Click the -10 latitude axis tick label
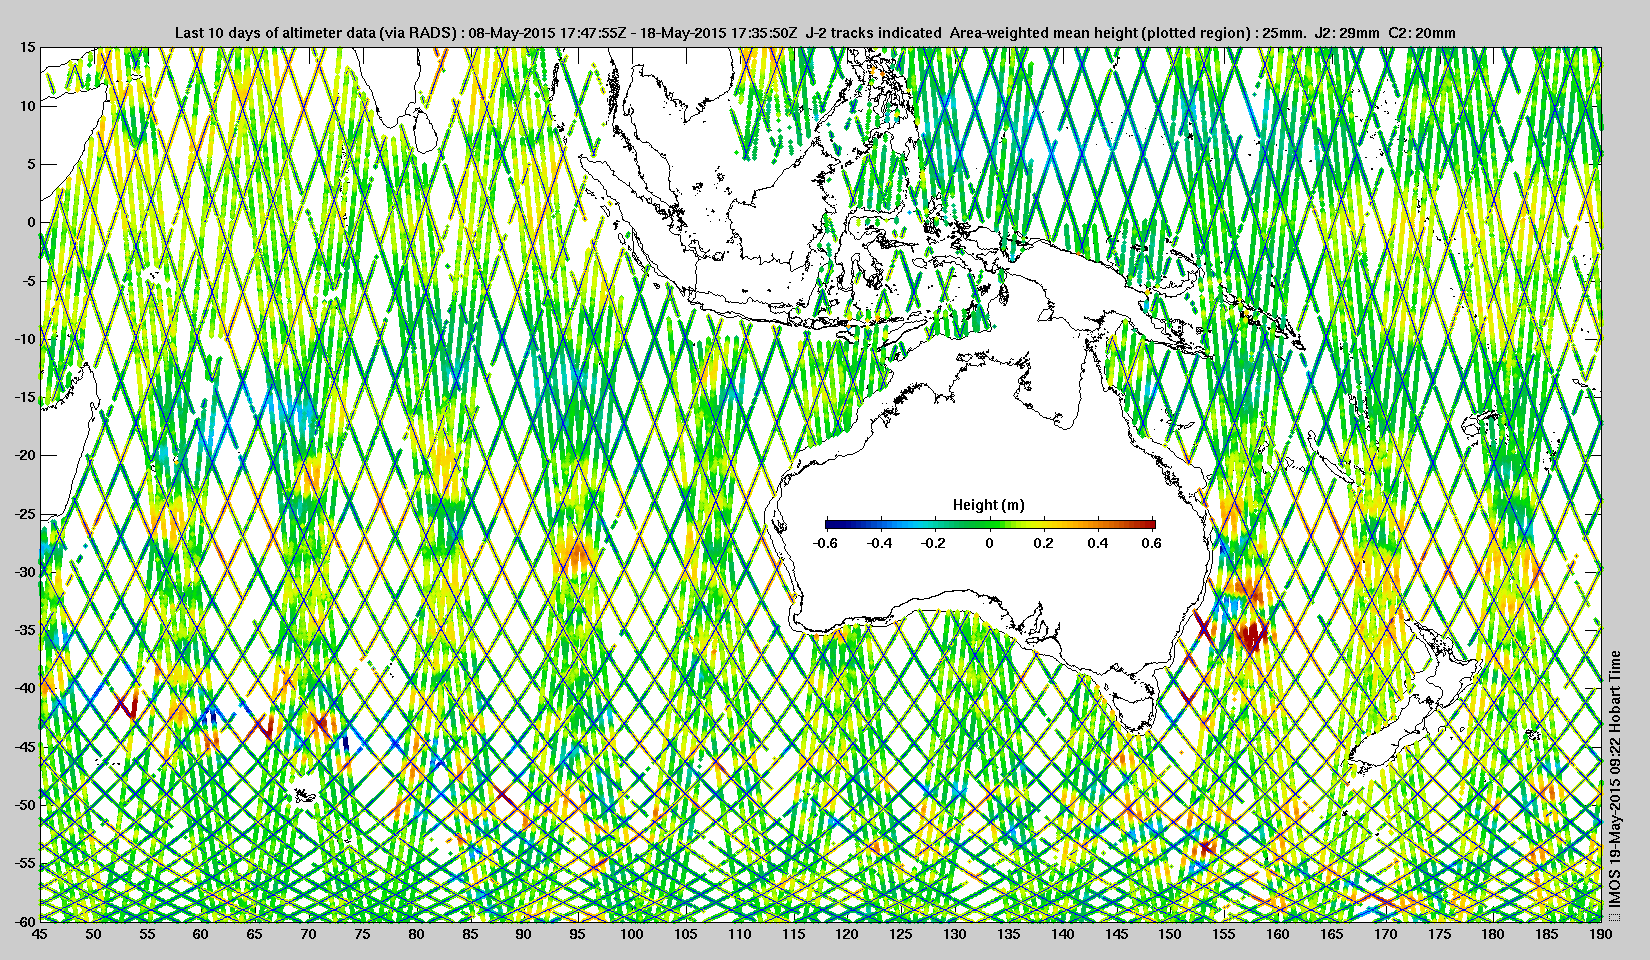1650x960 pixels. point(25,339)
